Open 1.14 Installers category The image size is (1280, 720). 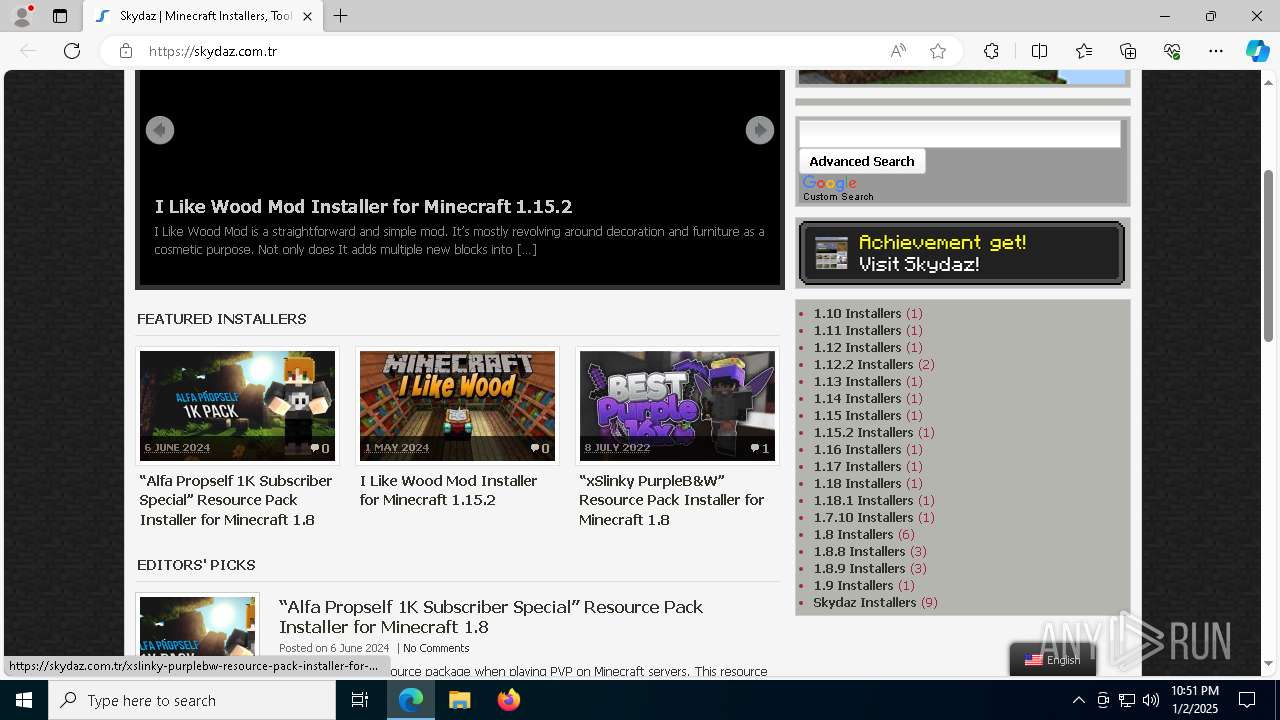[857, 398]
